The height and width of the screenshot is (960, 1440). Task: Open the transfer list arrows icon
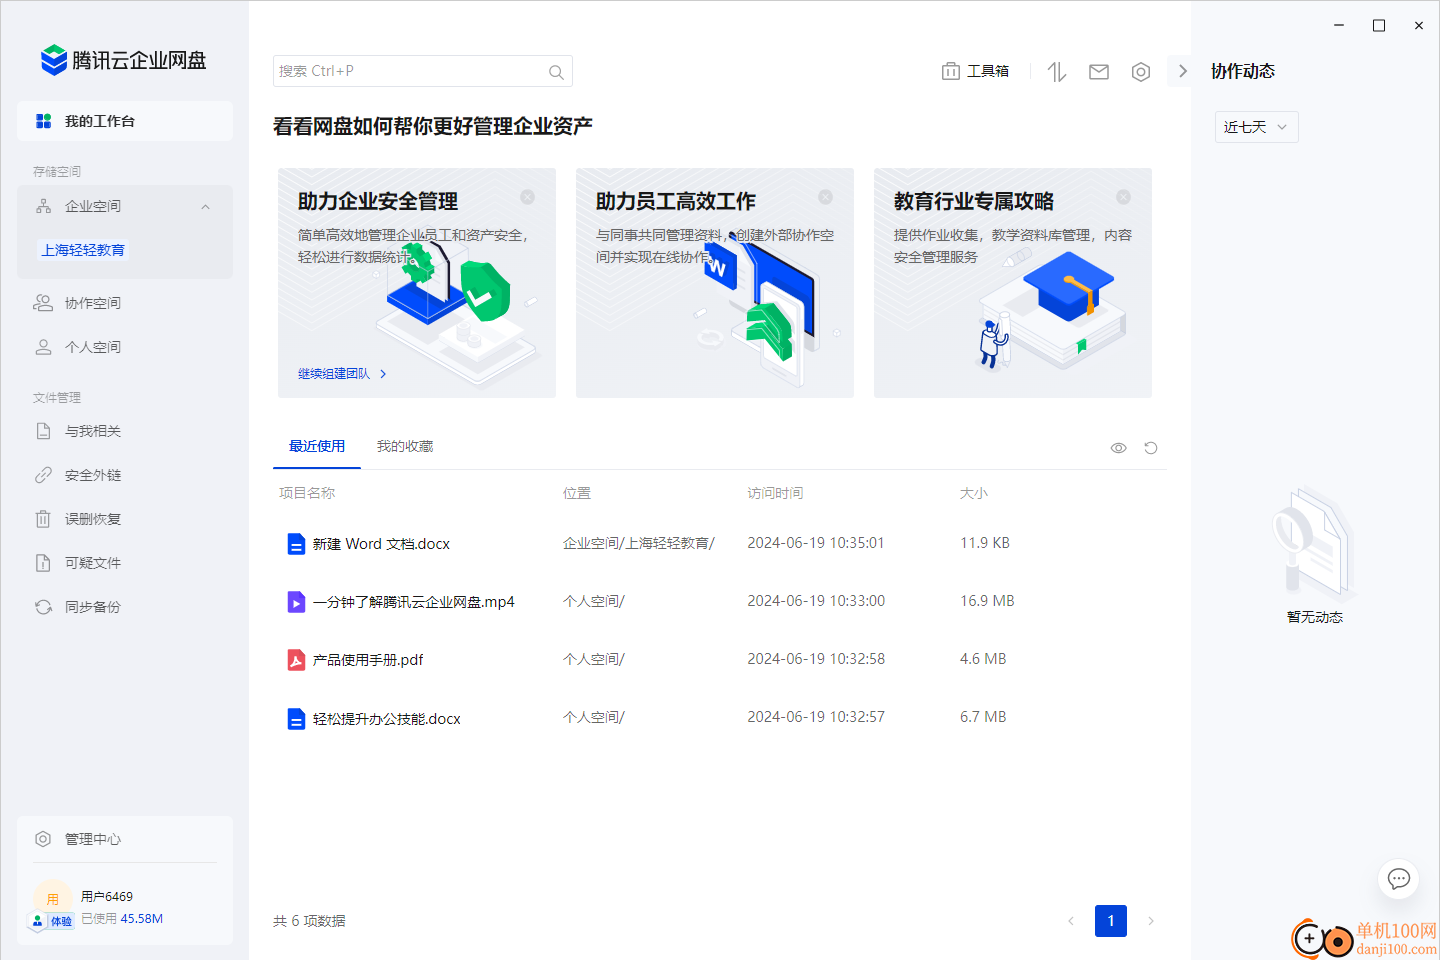(x=1057, y=71)
